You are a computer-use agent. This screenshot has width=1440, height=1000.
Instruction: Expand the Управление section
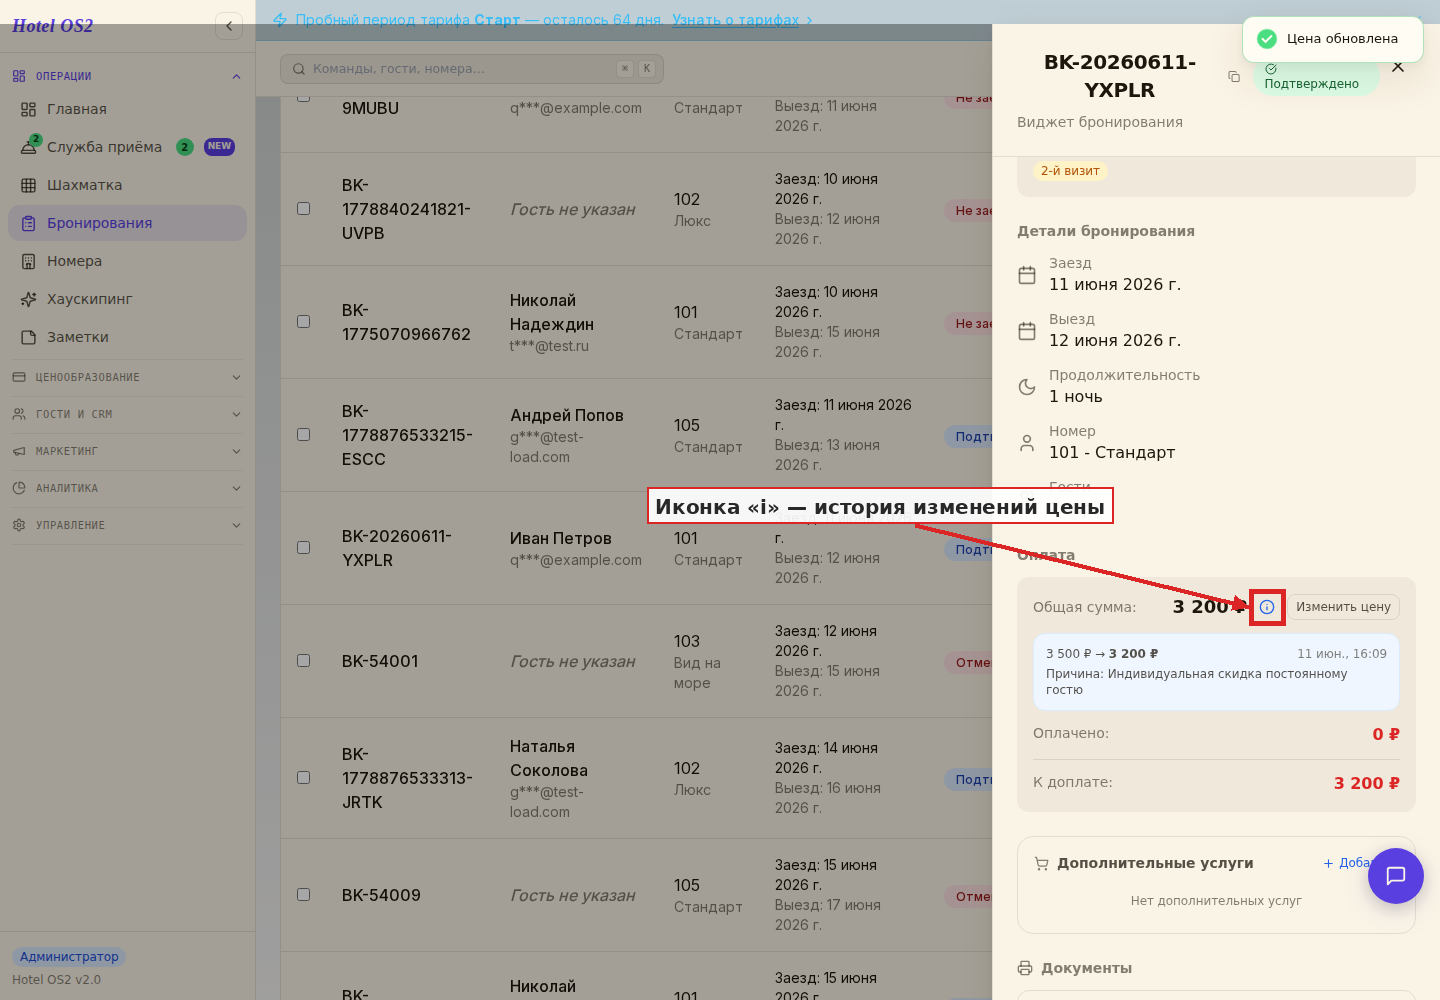pos(127,525)
